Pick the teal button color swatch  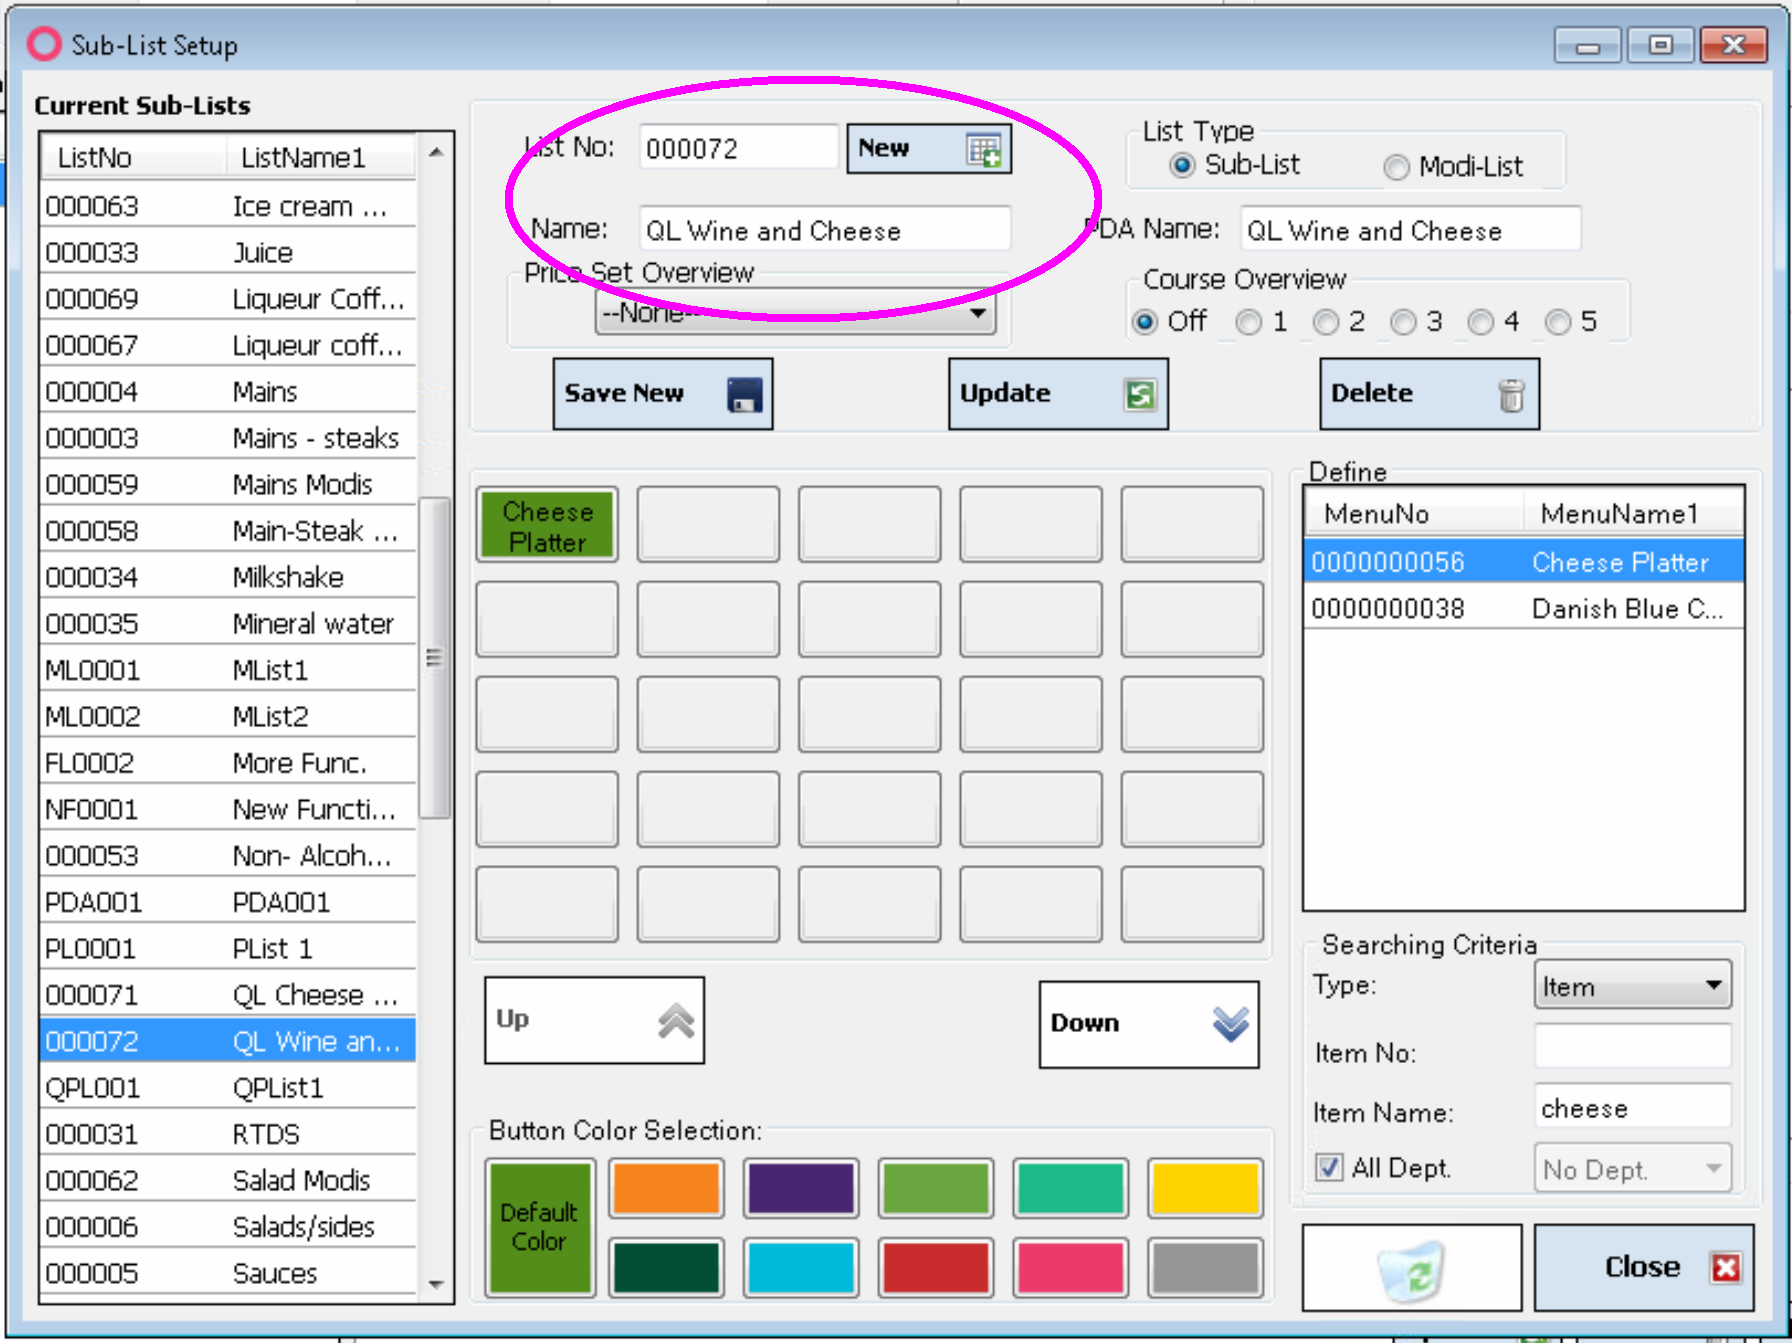coord(1071,1188)
